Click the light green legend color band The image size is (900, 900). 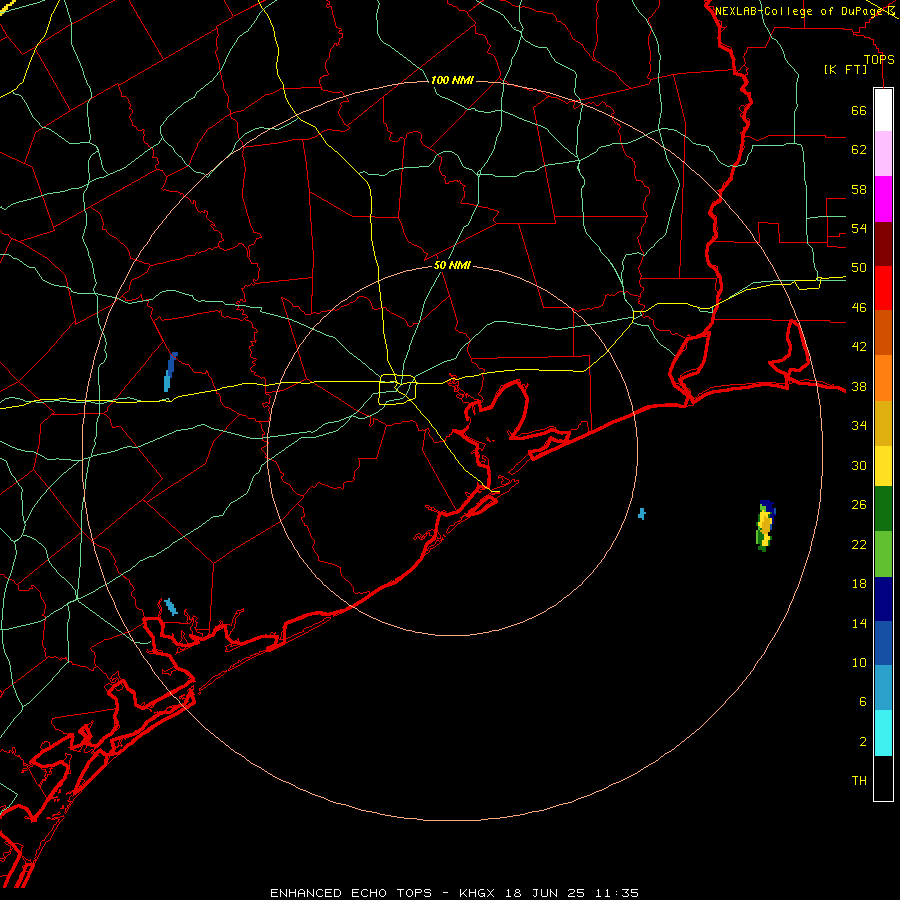coord(883,554)
